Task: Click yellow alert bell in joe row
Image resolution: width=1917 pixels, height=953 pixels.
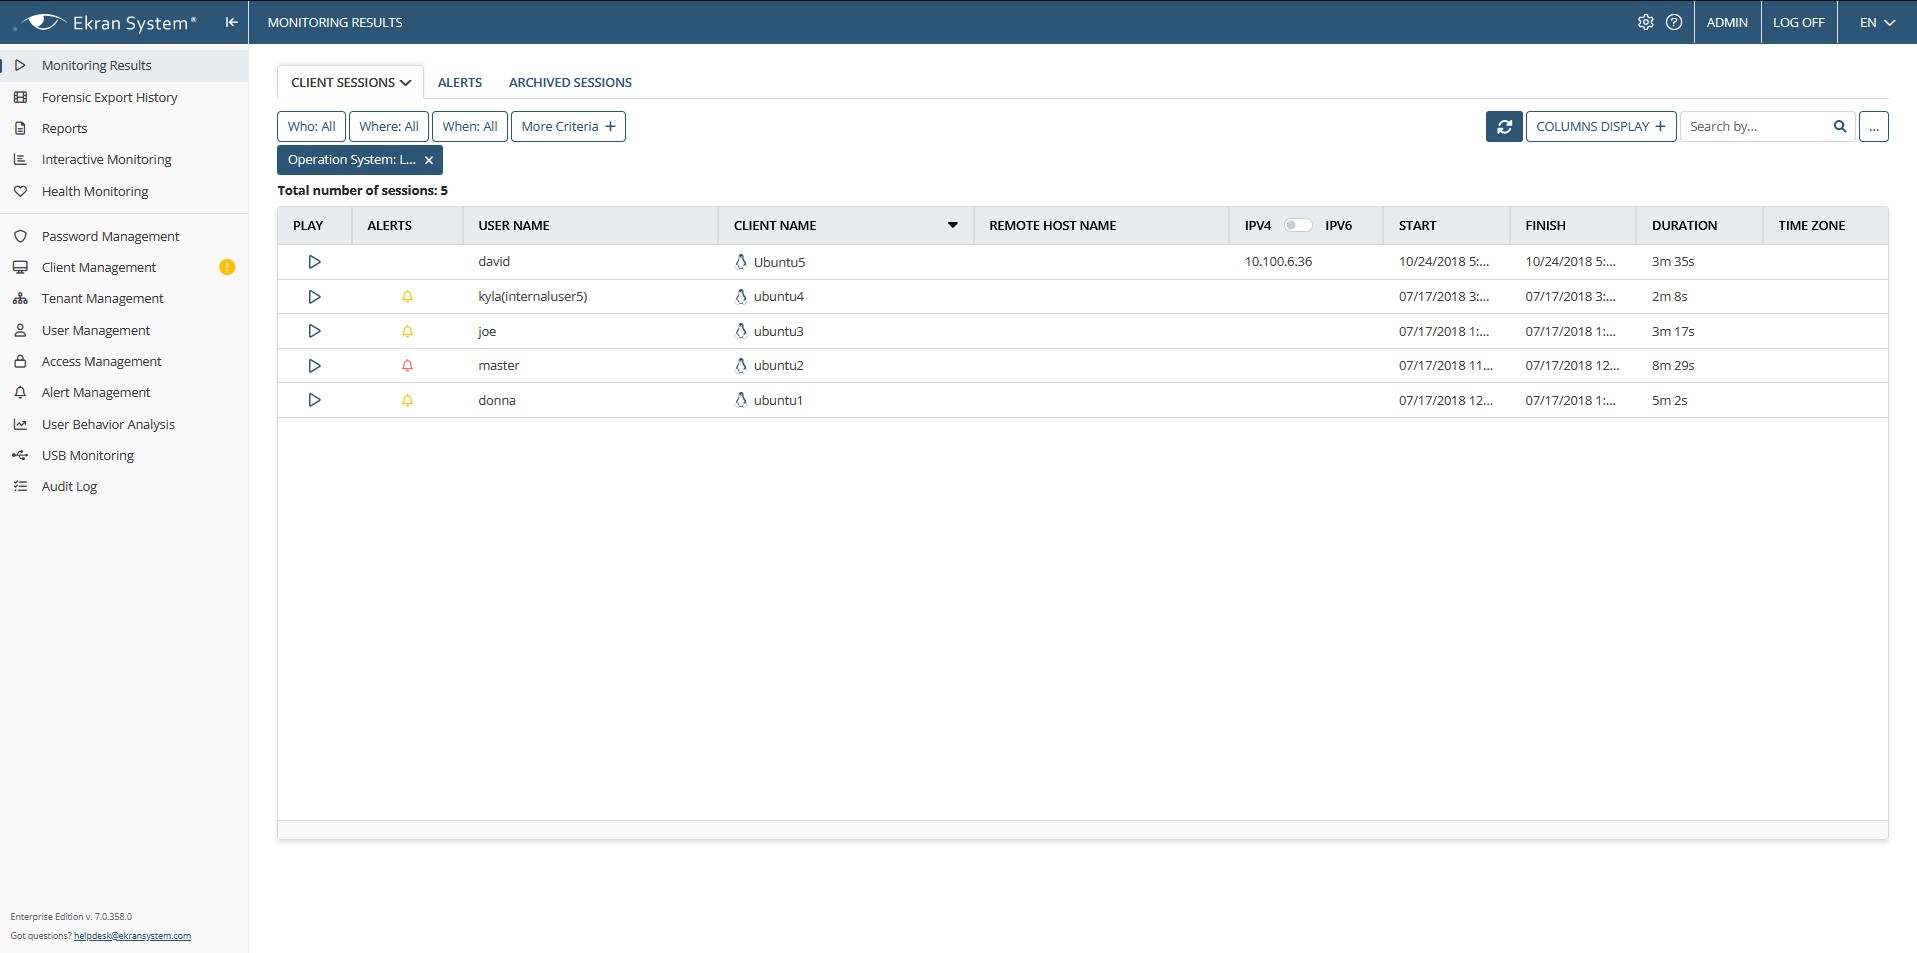Action: [x=407, y=331]
